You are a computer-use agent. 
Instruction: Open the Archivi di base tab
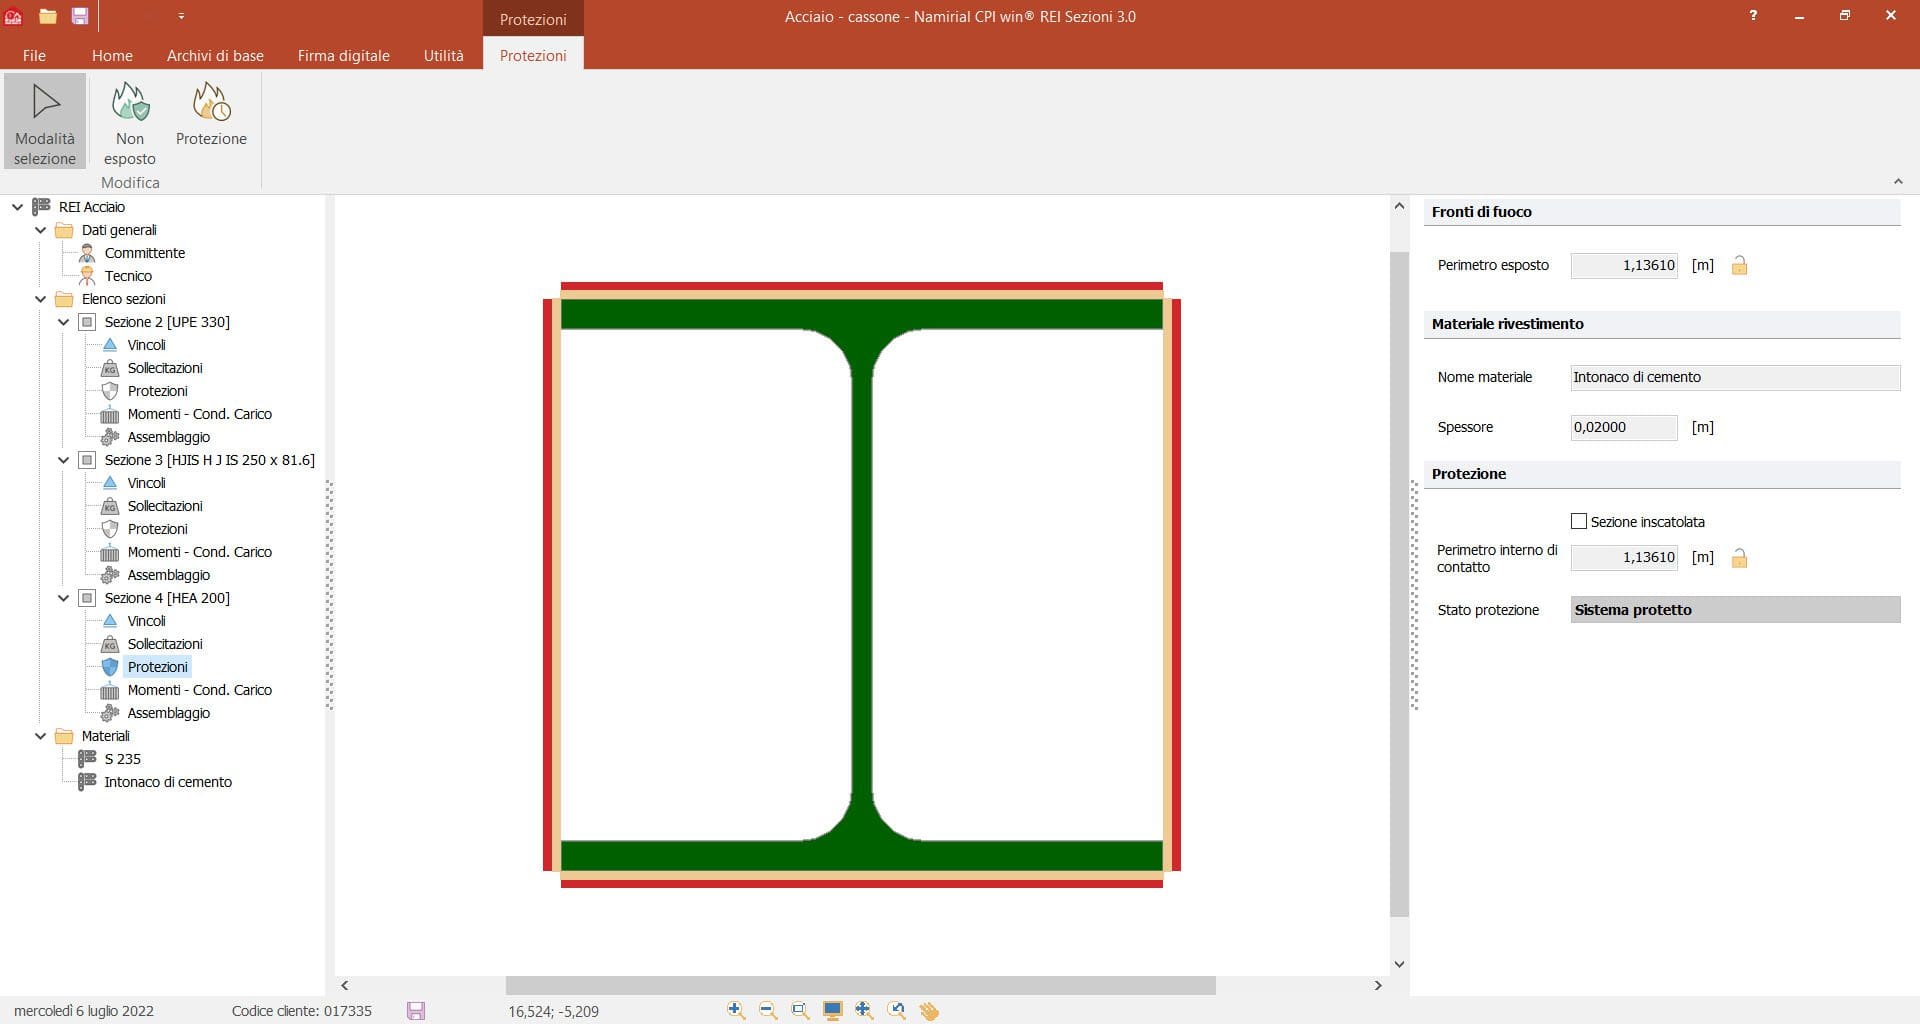click(215, 56)
